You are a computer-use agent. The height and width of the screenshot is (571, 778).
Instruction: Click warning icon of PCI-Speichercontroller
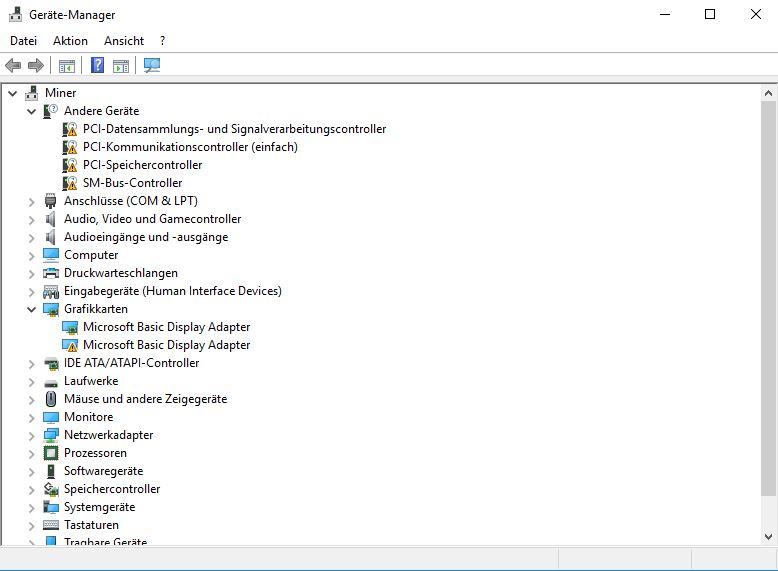click(70, 165)
